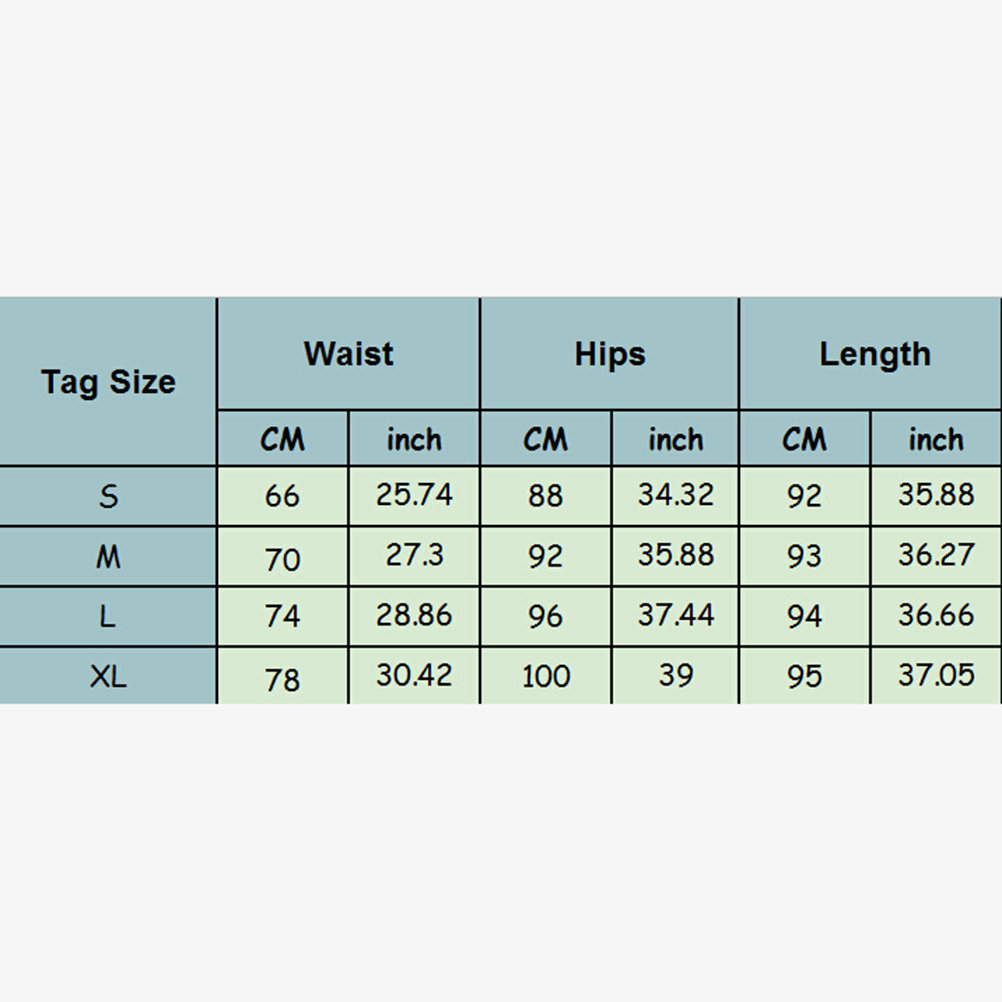Select the Length column header
Viewport: 1002px width, 1002px height.
click(x=874, y=354)
